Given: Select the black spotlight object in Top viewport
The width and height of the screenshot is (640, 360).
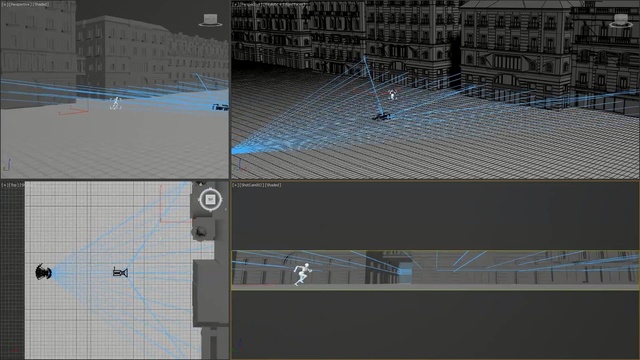Looking at the screenshot, I should coord(44,272).
